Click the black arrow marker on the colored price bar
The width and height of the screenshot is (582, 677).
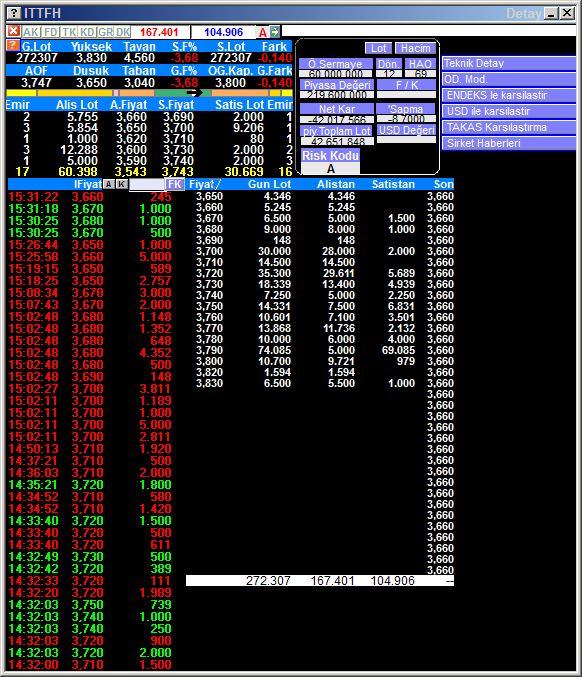pos(194,92)
